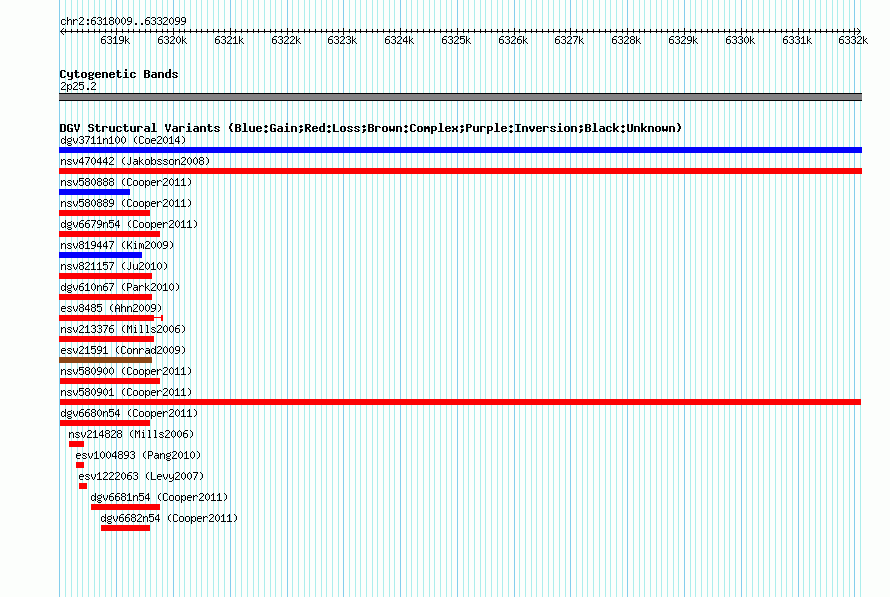The height and width of the screenshot is (597, 890).
Task: Open nsv580900 (Cooper2011) variant label
Action: point(126,371)
